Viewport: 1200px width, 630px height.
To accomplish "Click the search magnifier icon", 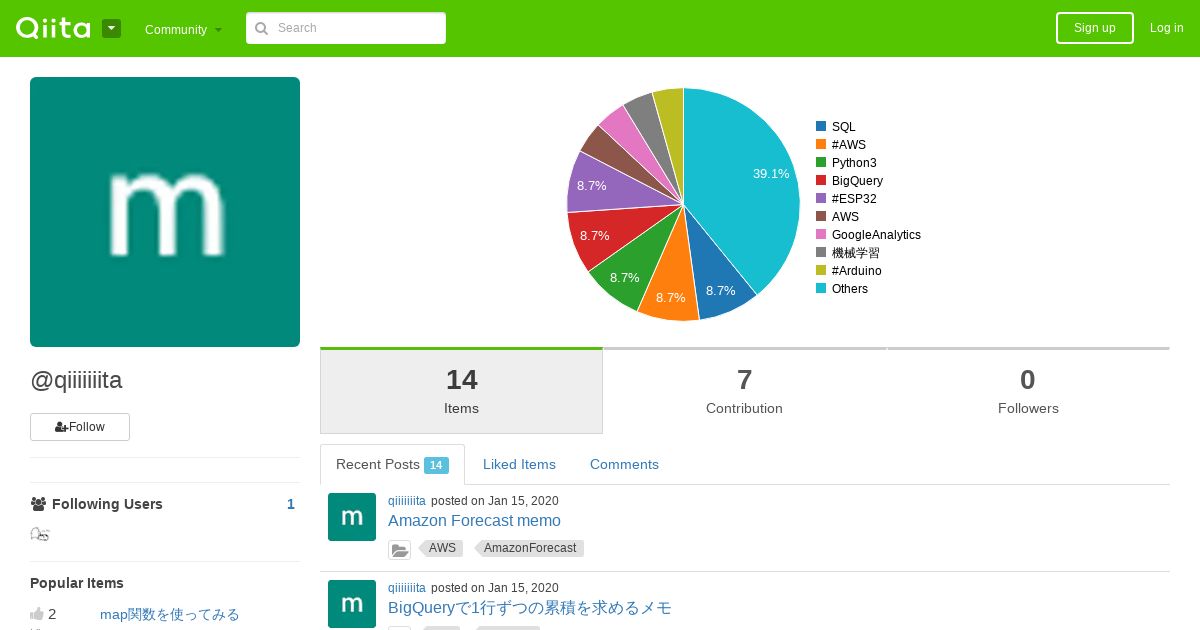I will click(x=262, y=28).
